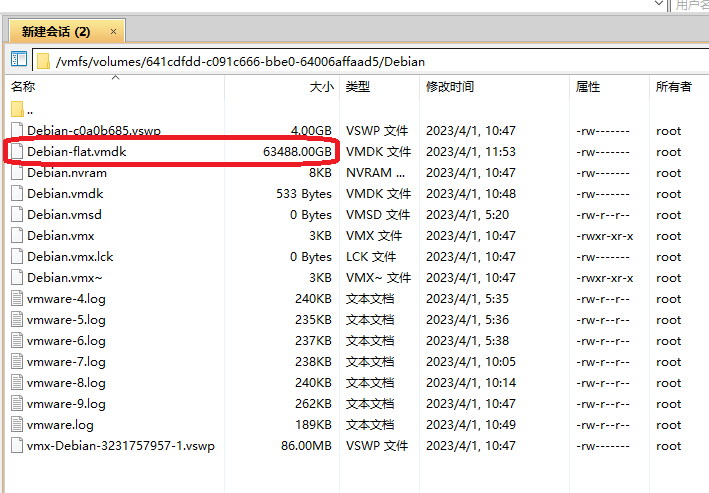Select file icon of Debian.vmdk
Viewport: 709px width, 493px height.
(x=17, y=194)
